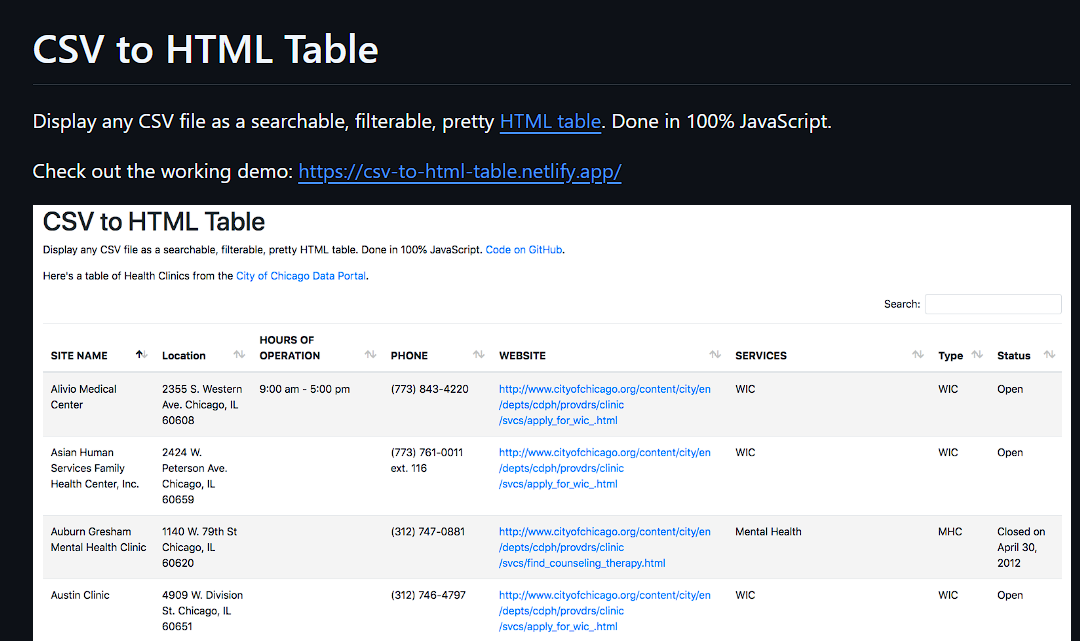Screen dimensions: 1080x641
Task: Click the demo screenshot heading CSV to HTML Table
Action: pyautogui.click(x=154, y=222)
